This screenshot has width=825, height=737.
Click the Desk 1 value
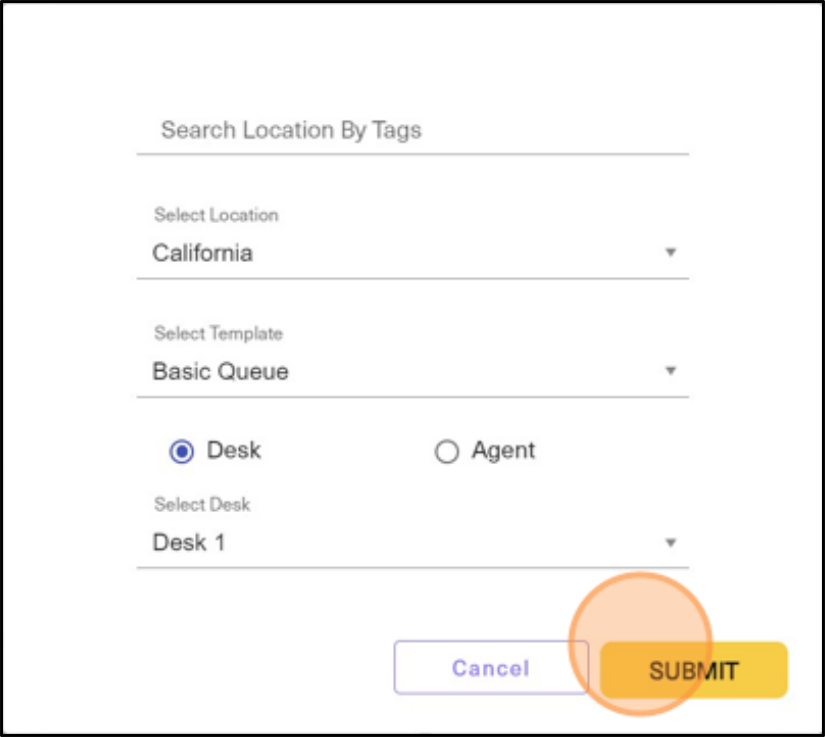189,542
